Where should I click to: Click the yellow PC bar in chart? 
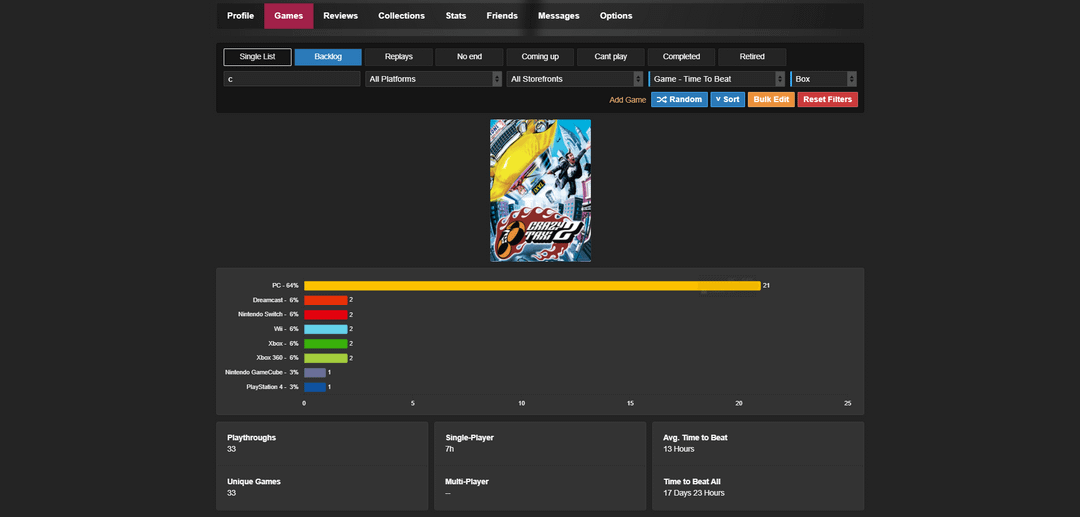[x=532, y=286]
